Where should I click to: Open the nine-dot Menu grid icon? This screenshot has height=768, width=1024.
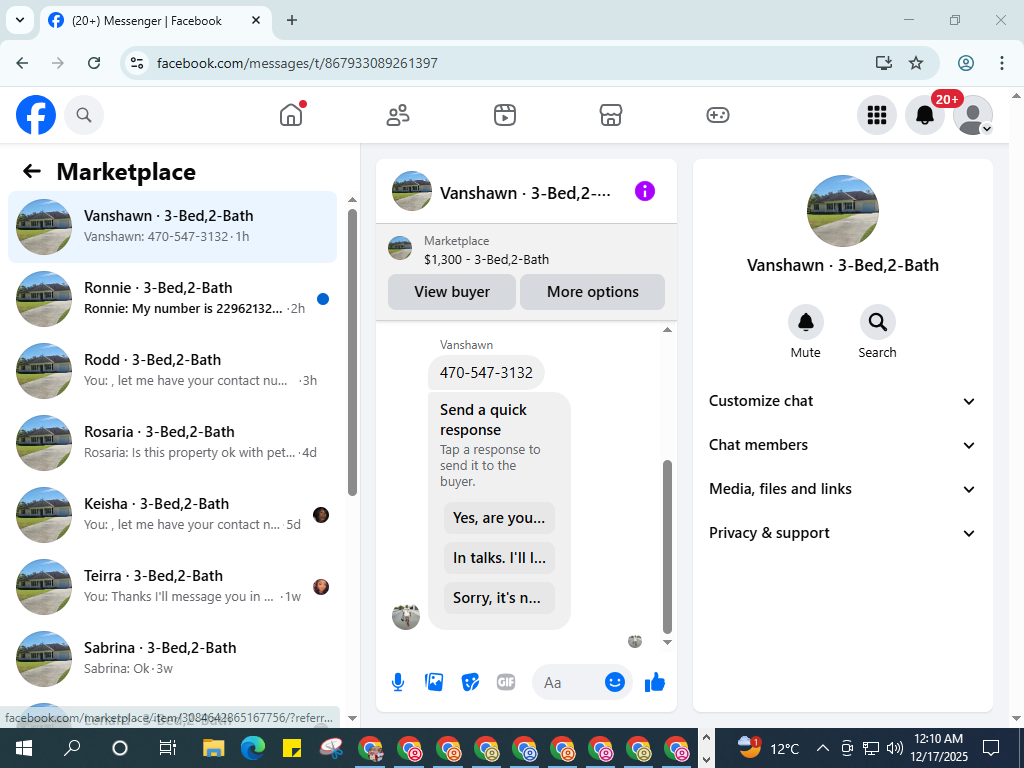tap(876, 115)
